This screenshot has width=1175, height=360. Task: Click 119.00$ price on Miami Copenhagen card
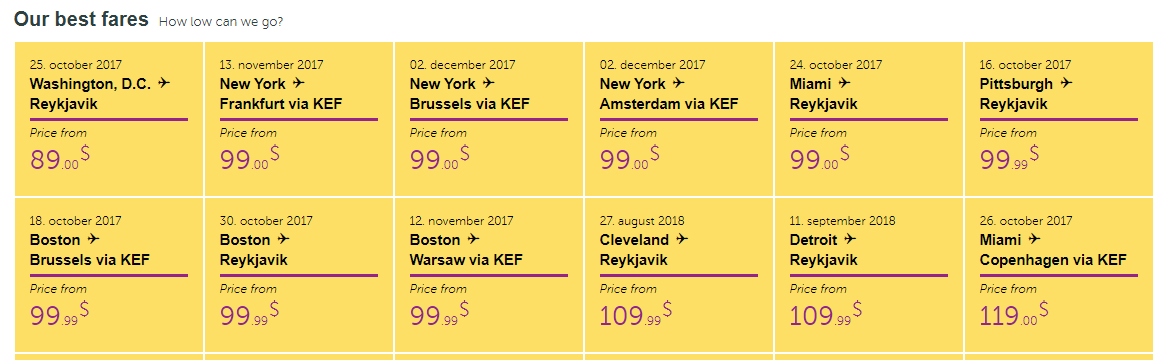[x=1014, y=314]
